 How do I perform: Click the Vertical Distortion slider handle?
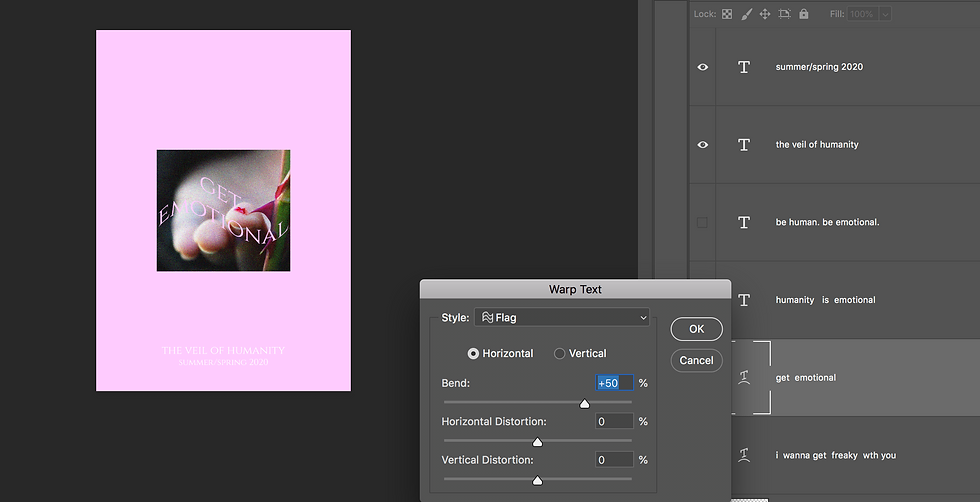pos(537,480)
